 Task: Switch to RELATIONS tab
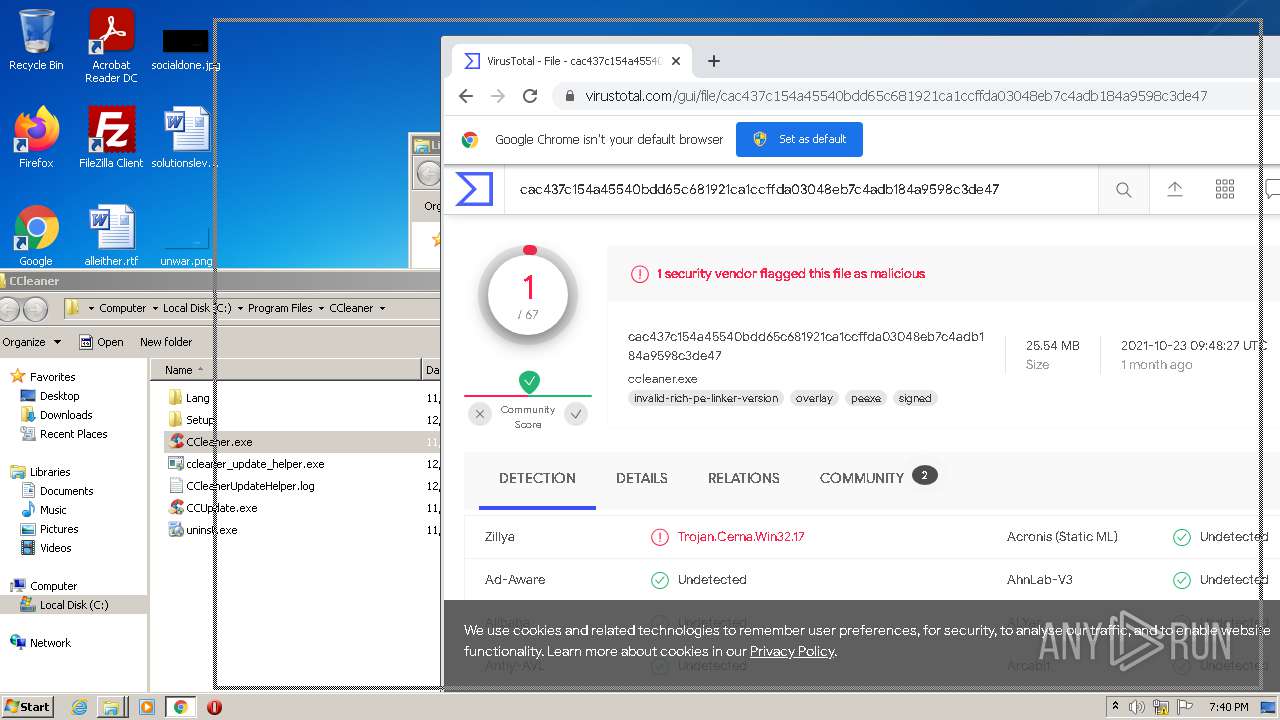click(744, 478)
